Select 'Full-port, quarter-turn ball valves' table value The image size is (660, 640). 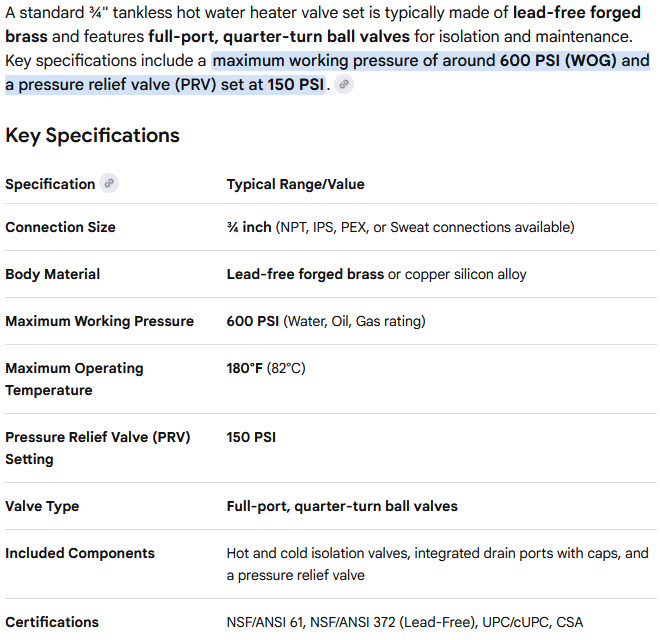pyautogui.click(x=342, y=506)
